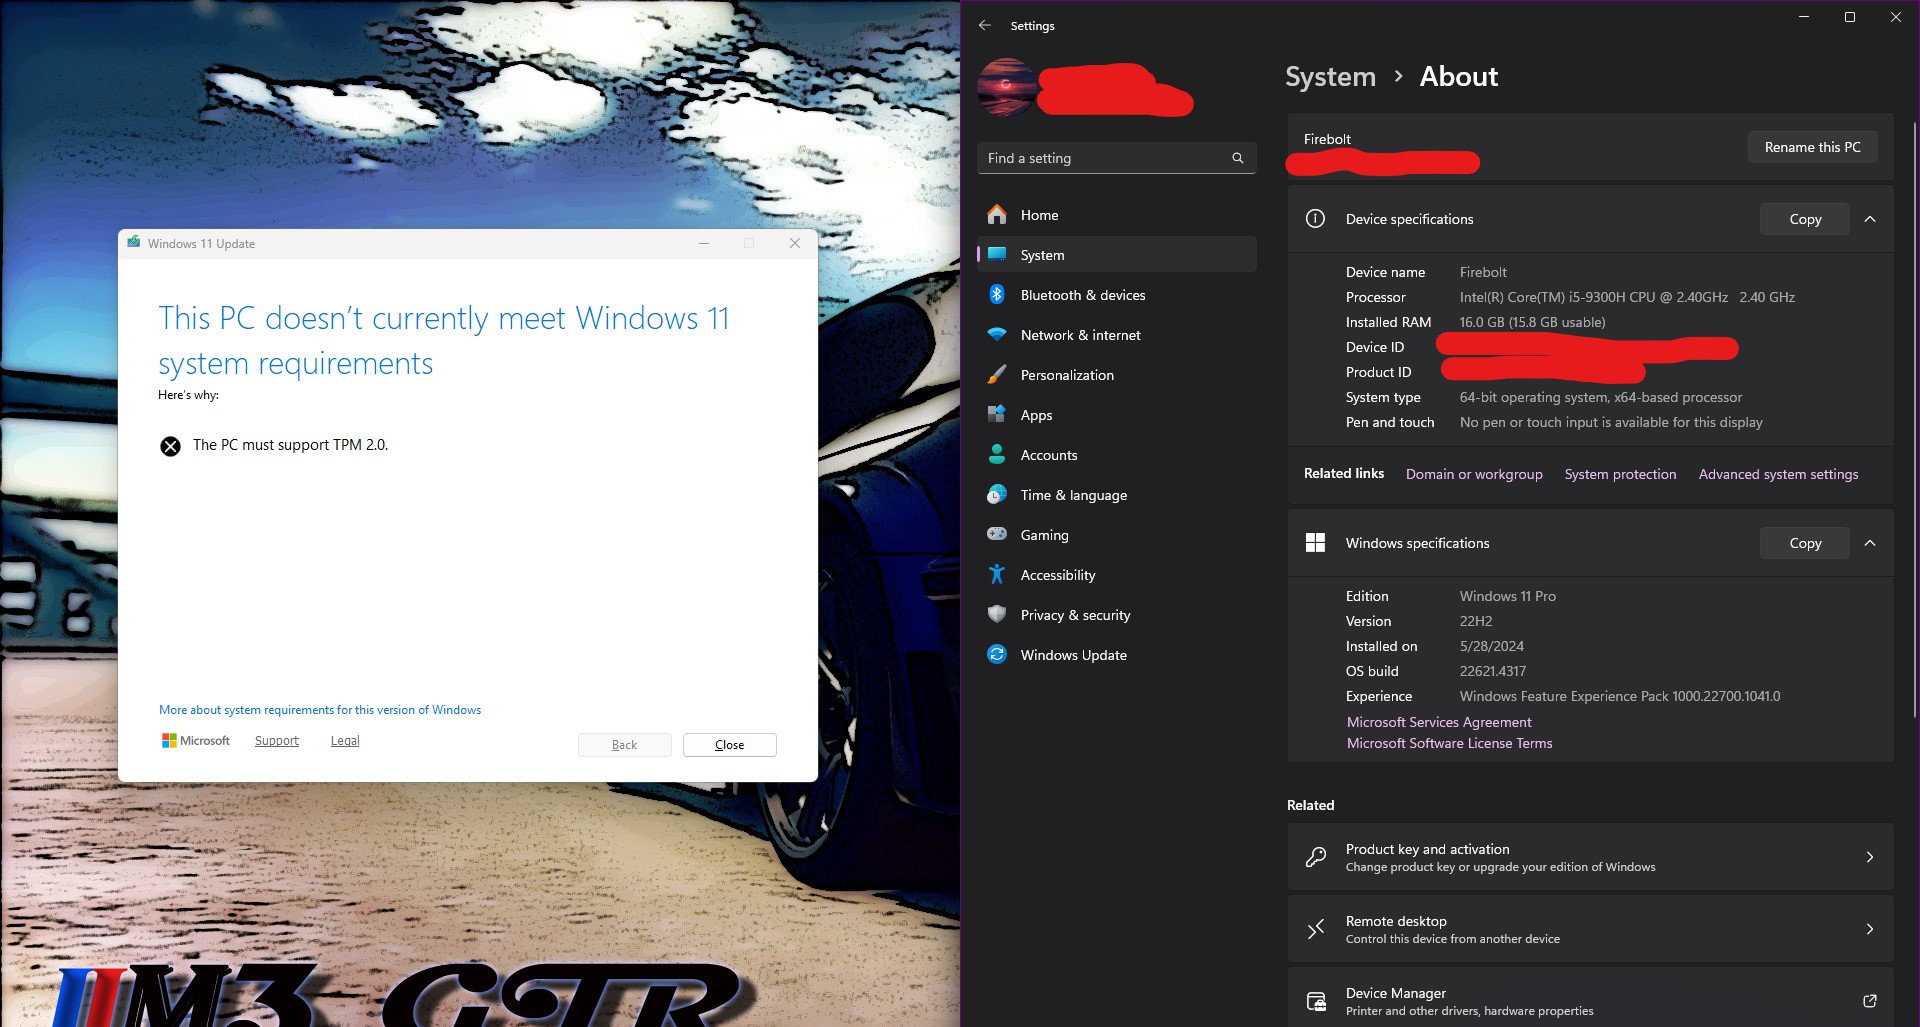
Task: Click the Windows Update sync icon
Action: point(997,655)
